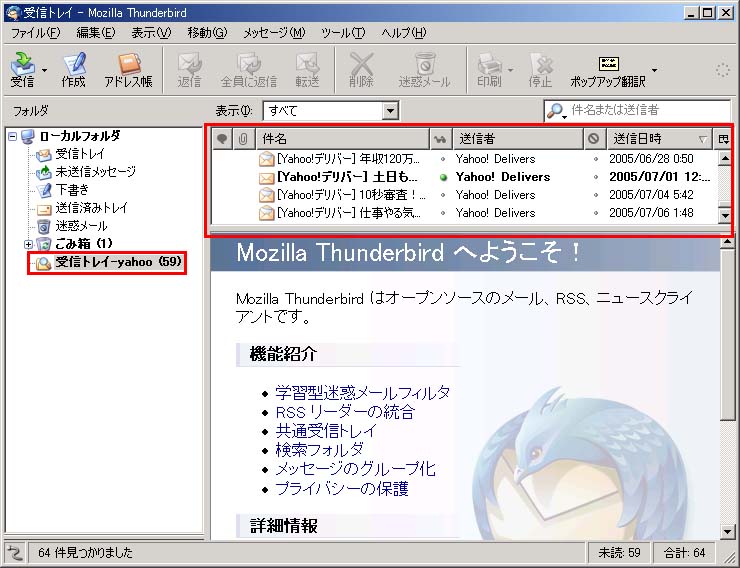Click the 迷惑メール junk toolbar icon
The width and height of the screenshot is (740, 568).
(424, 69)
